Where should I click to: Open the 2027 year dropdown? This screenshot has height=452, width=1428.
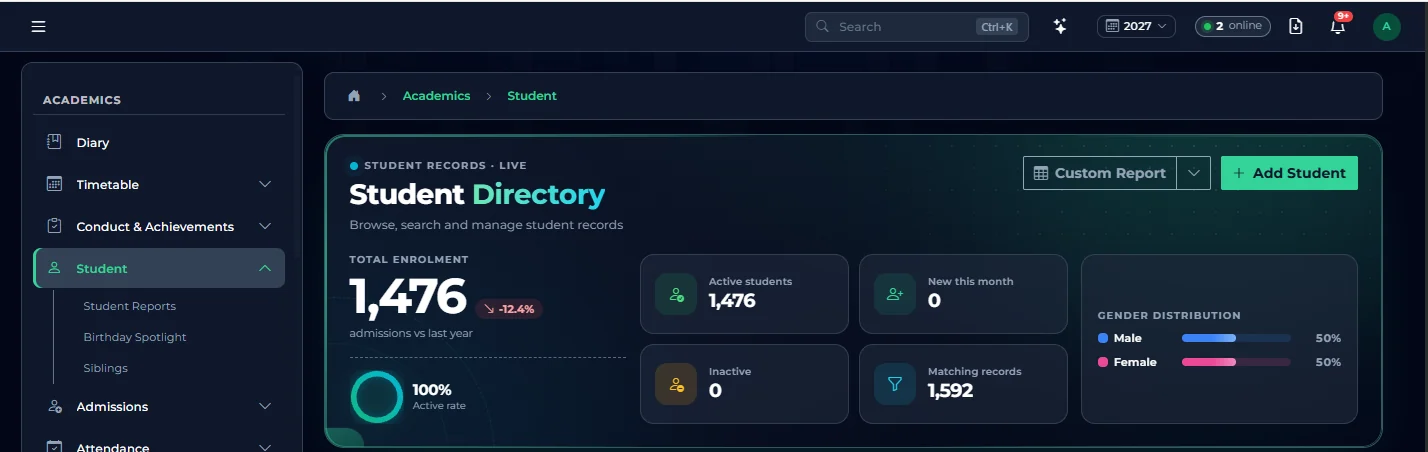[1136, 27]
